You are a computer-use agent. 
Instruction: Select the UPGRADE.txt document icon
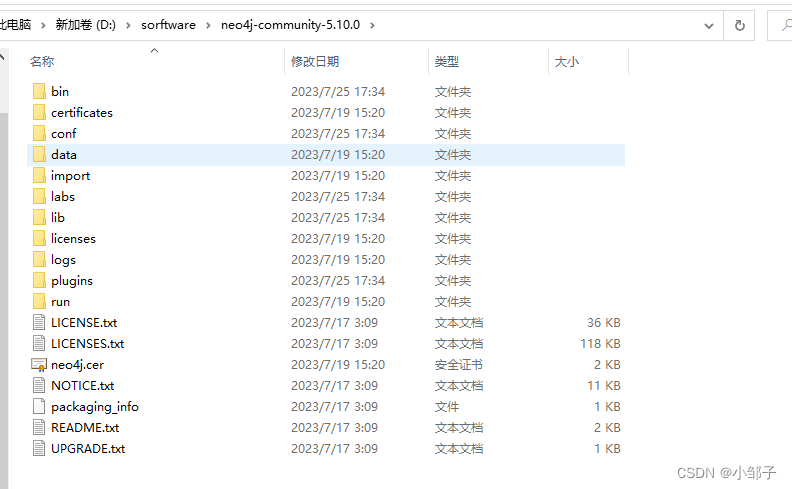pos(39,449)
